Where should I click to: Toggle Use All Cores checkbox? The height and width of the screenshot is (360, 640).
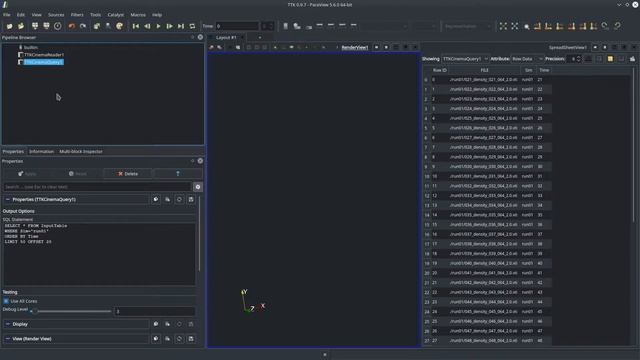6,301
